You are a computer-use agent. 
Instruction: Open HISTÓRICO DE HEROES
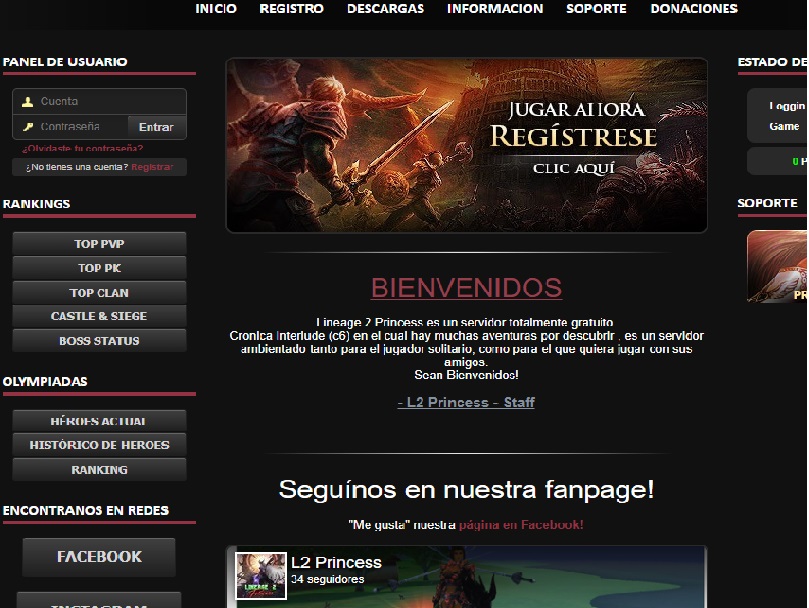[99, 445]
